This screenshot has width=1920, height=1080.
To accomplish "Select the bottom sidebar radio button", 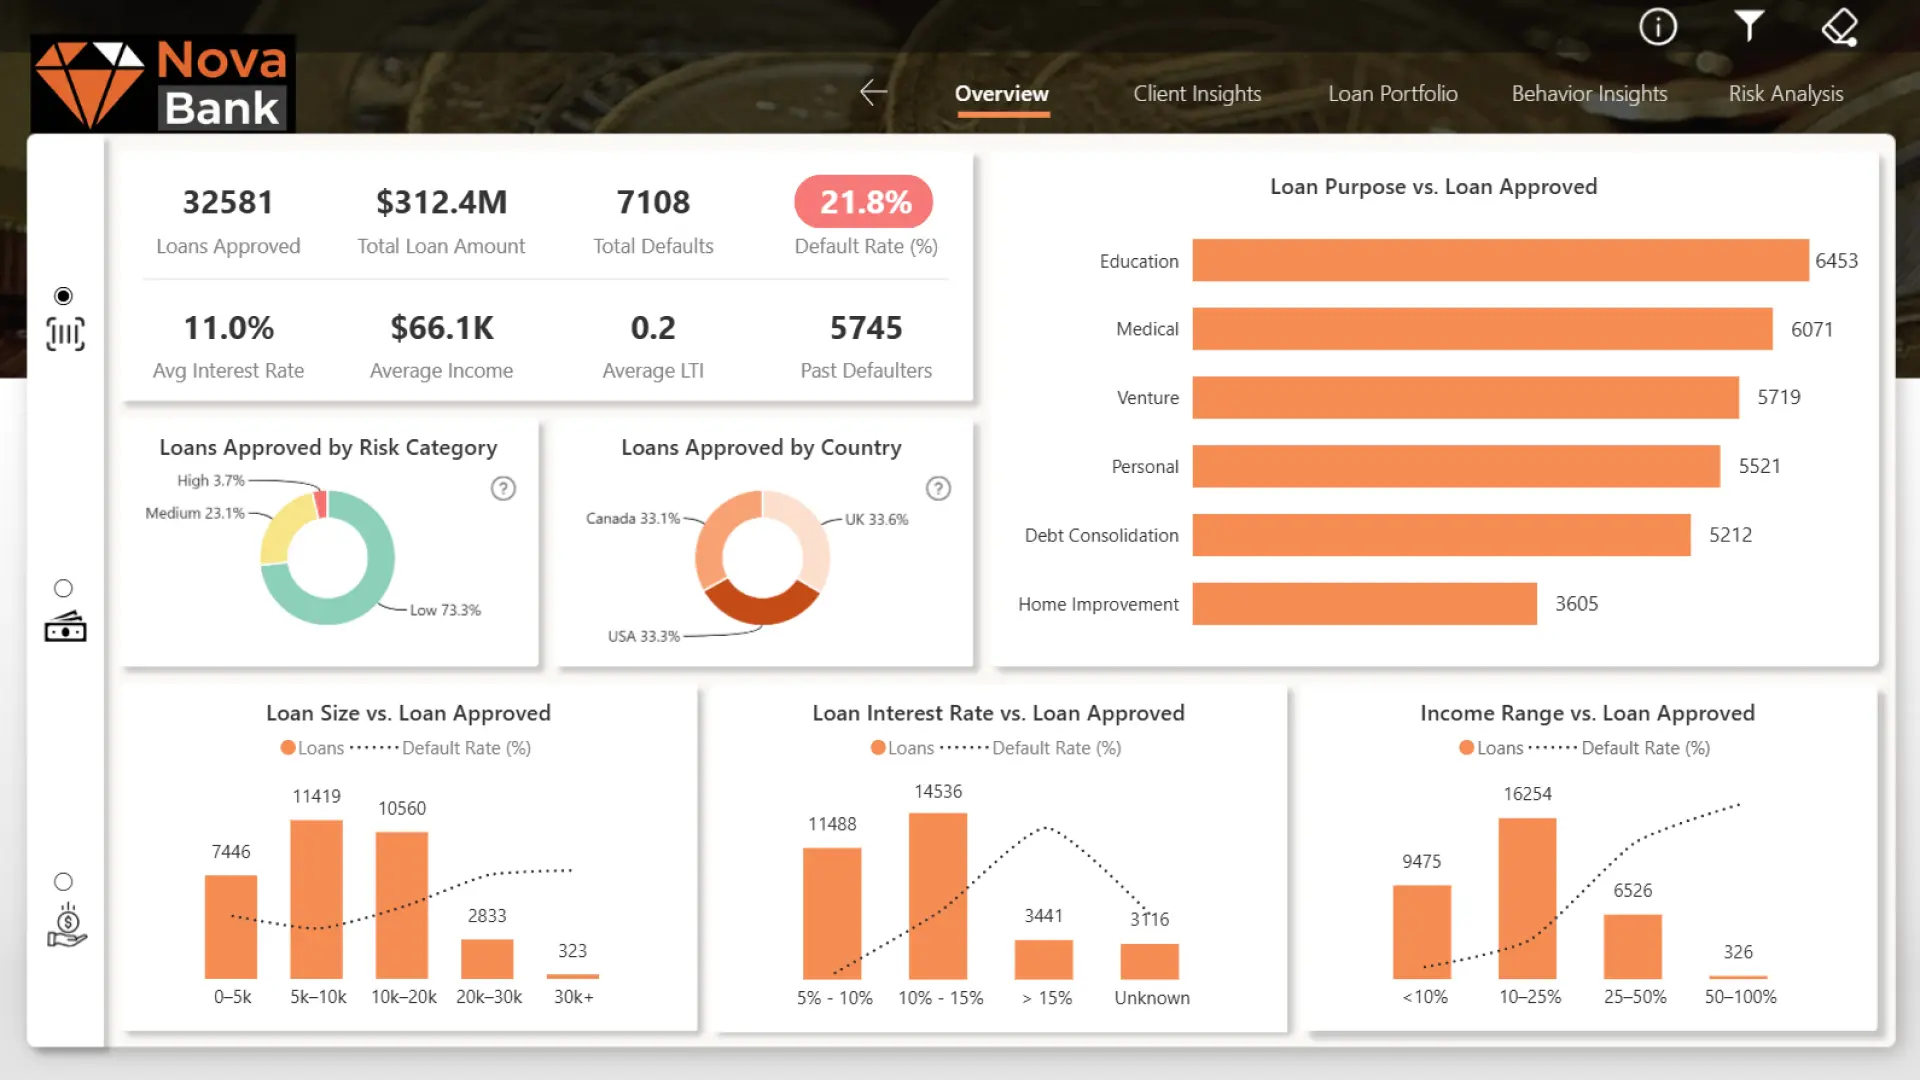I will pos(63,881).
